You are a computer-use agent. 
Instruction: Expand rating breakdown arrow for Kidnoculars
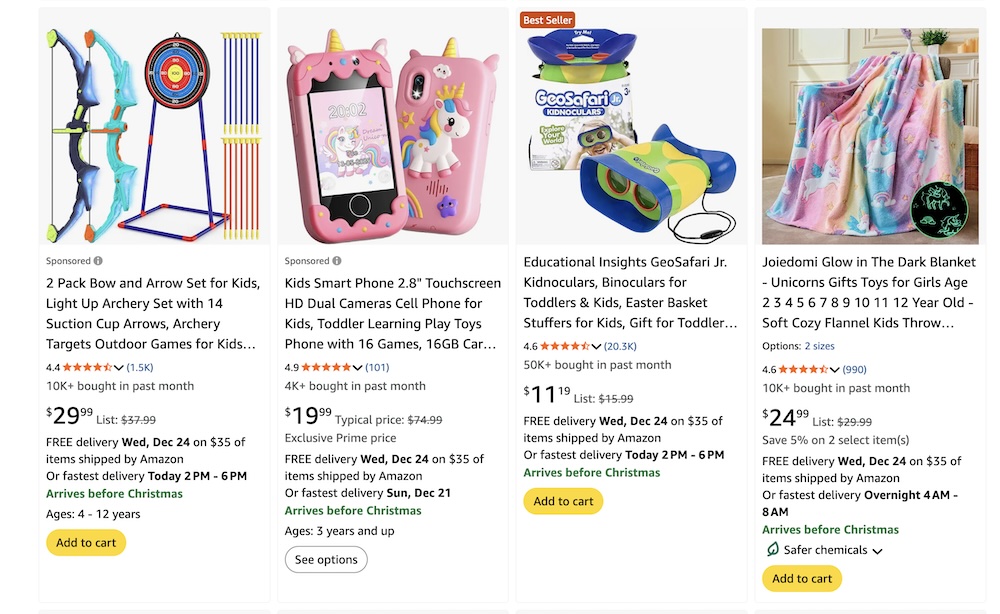click(596, 347)
